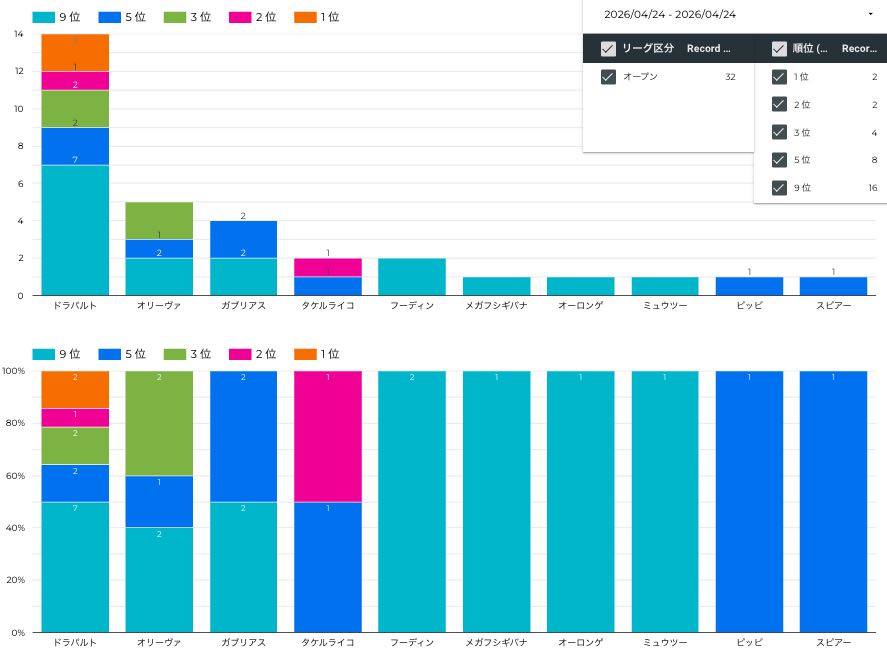
Task: Sort by Record column in 順位 filter
Action: (859, 48)
